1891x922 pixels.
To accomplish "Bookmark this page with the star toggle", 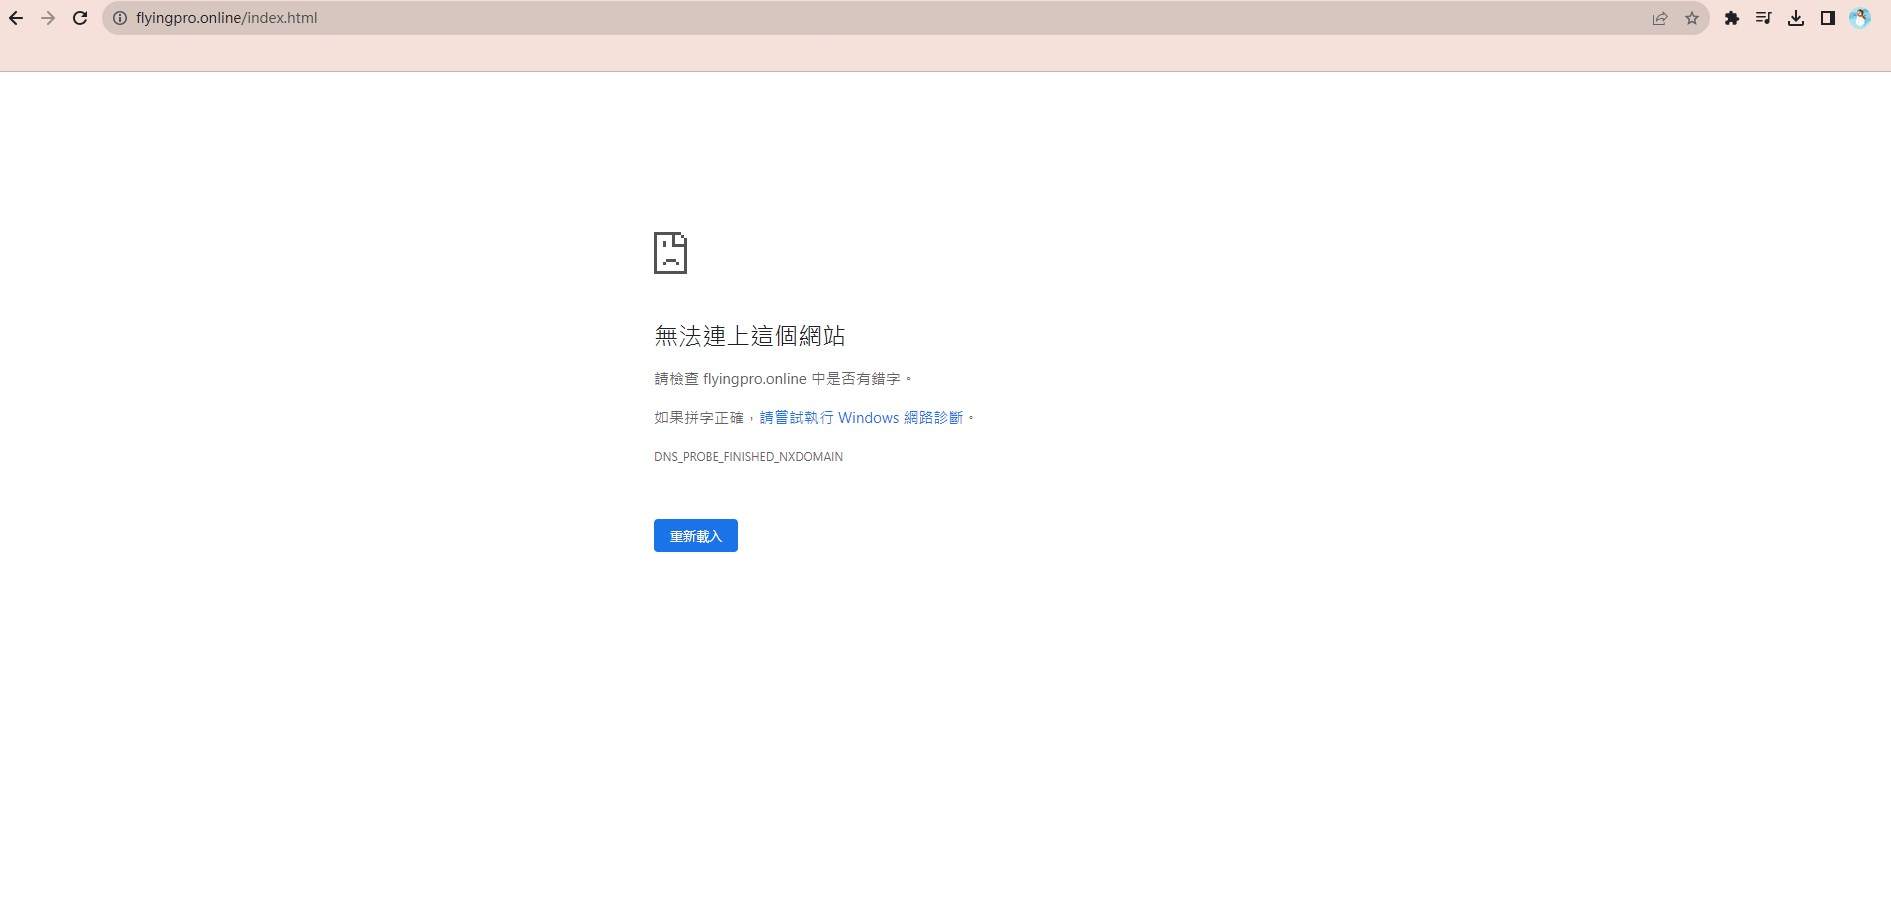I will point(1692,17).
